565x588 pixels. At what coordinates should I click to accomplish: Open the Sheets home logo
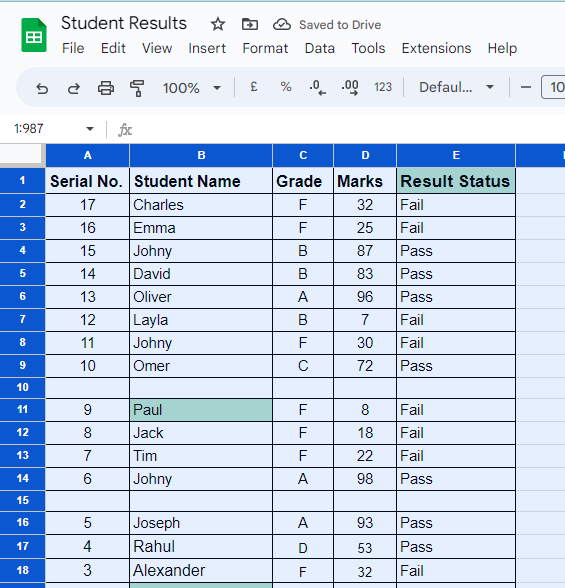click(34, 35)
